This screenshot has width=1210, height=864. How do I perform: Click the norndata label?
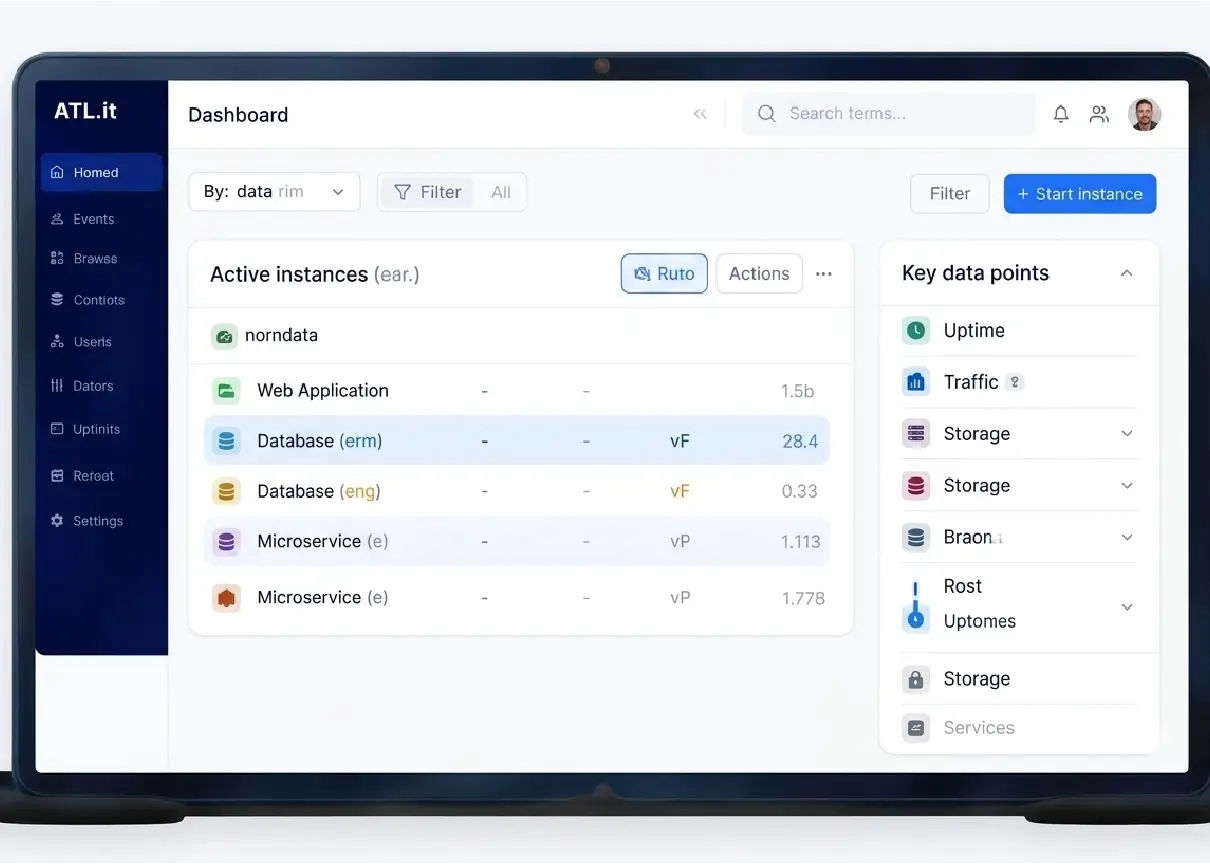point(281,336)
